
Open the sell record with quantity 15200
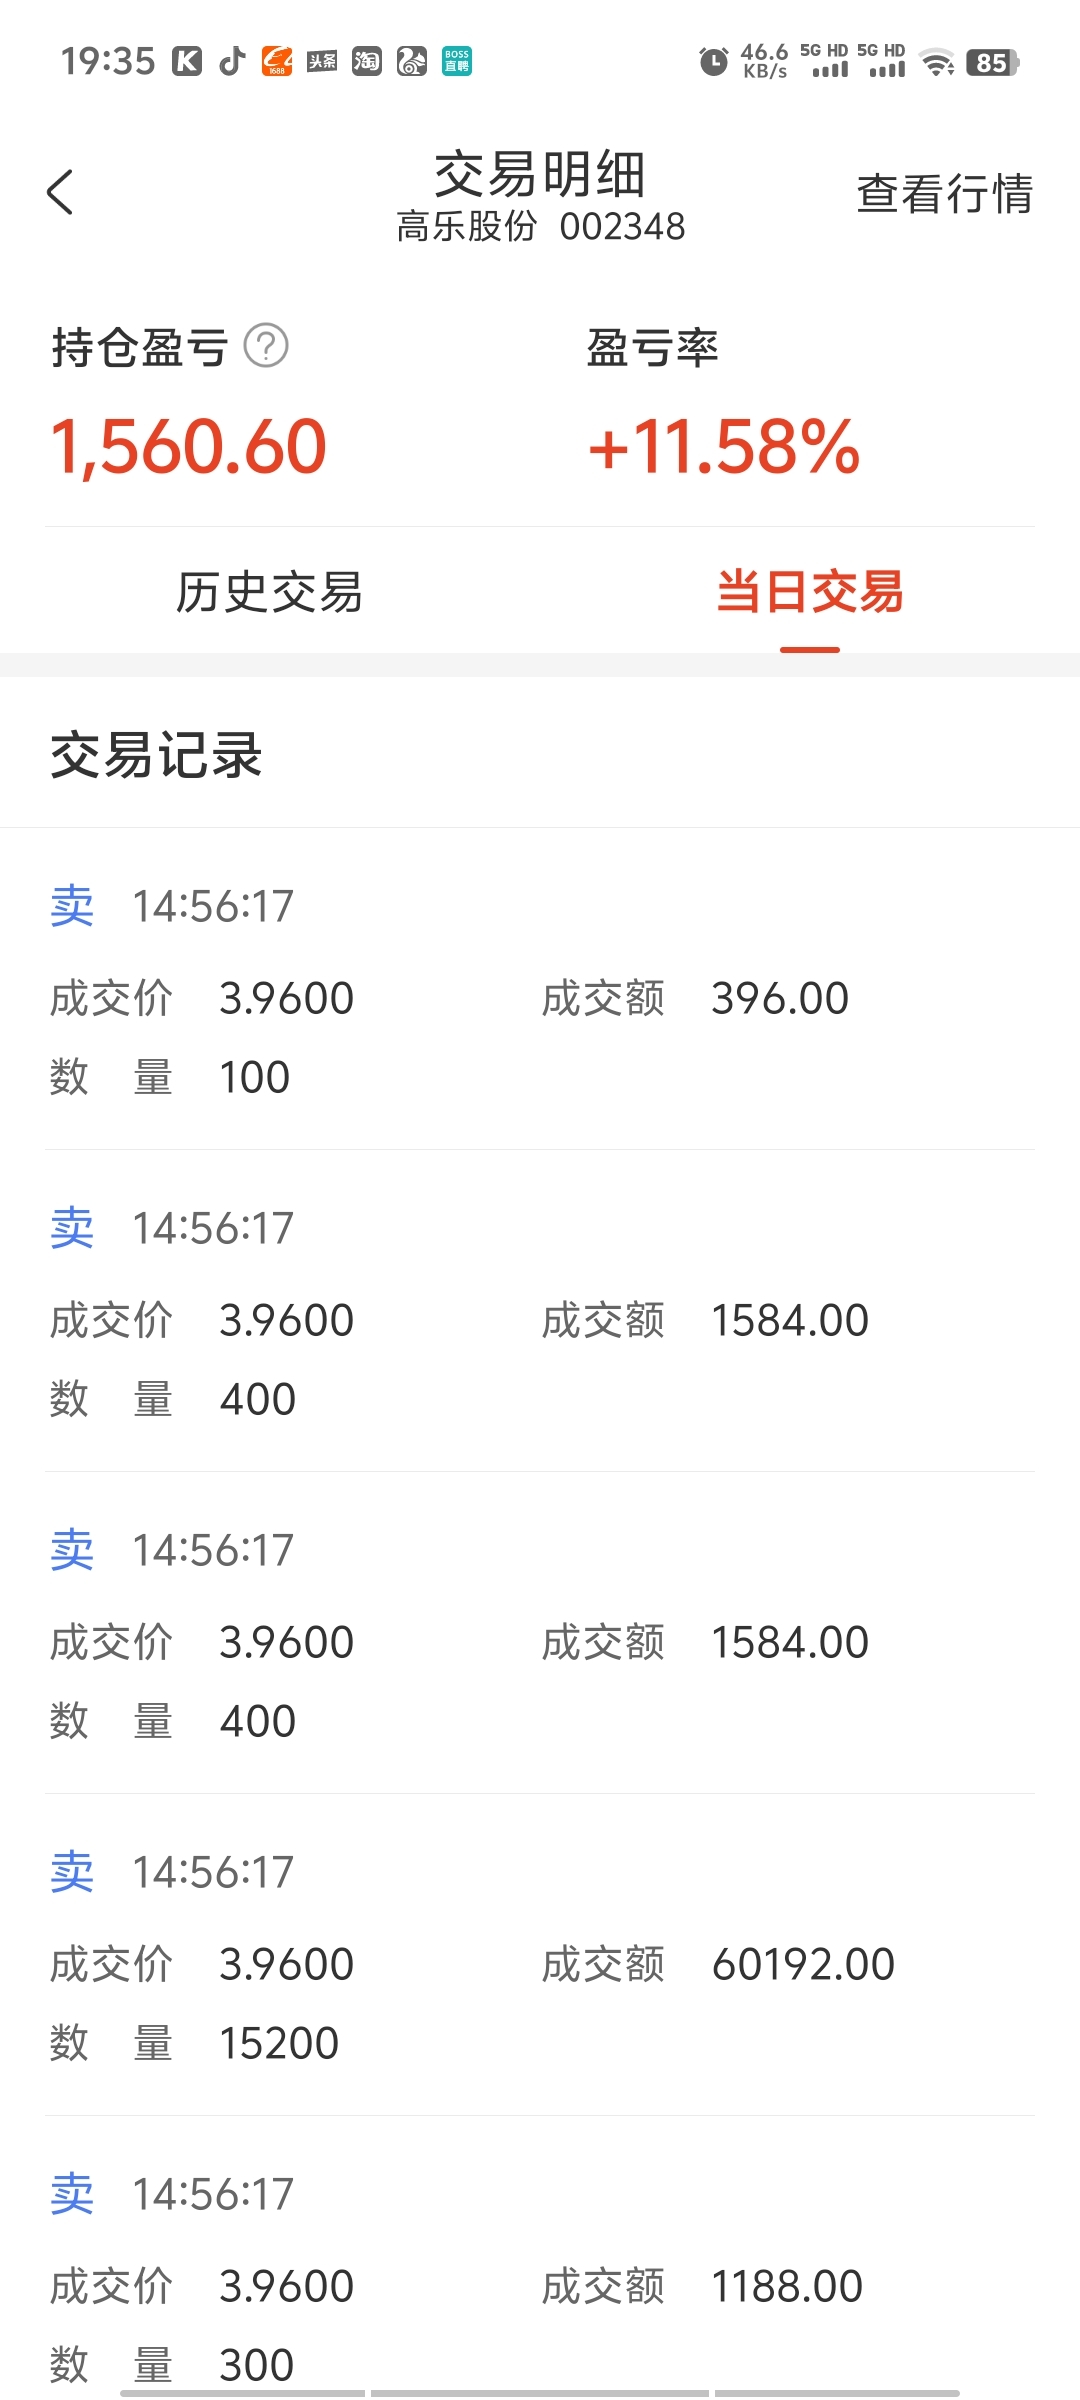tap(540, 1956)
